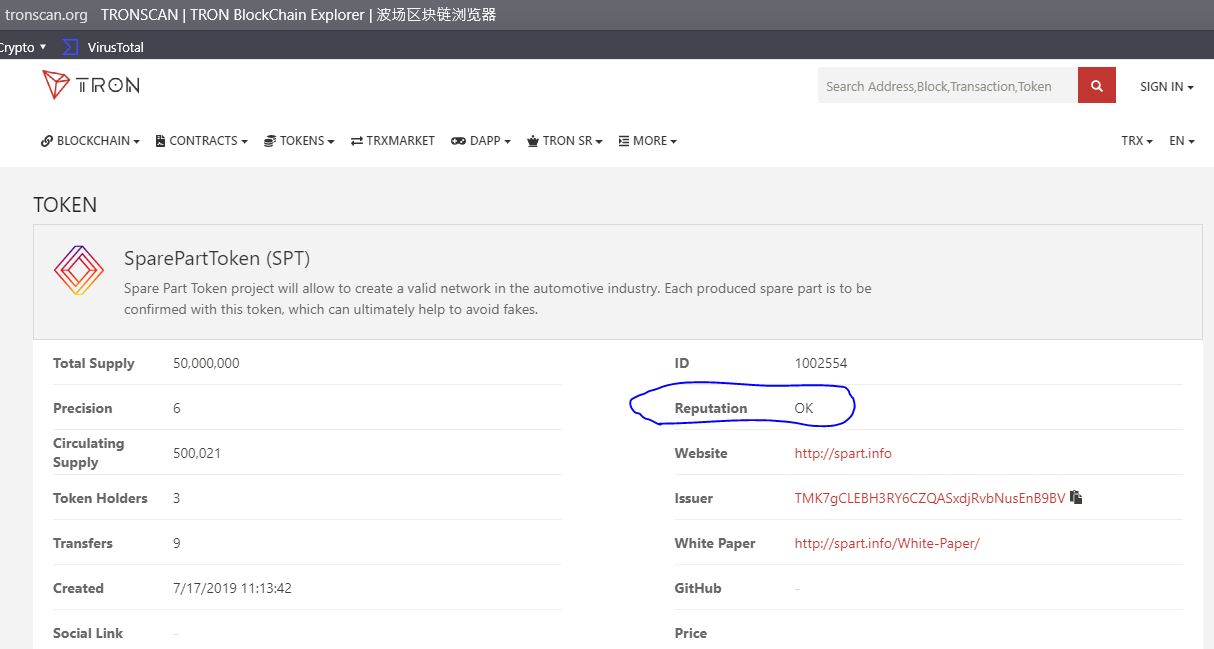This screenshot has height=649, width=1214.
Task: Click the SparePartToken (SPT) heading
Action: (217, 258)
